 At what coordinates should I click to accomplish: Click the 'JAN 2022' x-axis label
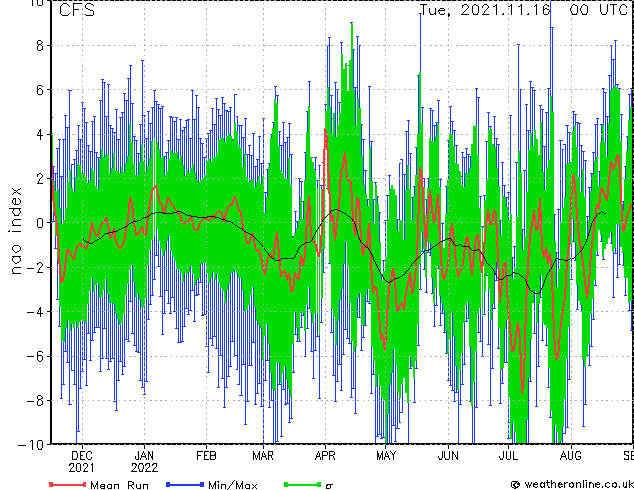point(144,462)
